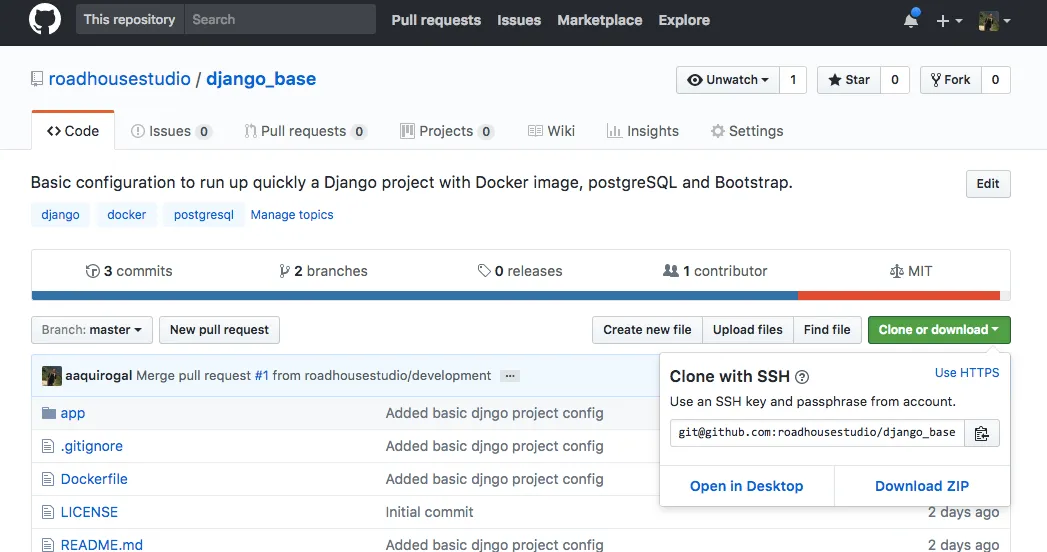The width and height of the screenshot is (1047, 552).
Task: Open the user avatar menu
Action: point(994,21)
